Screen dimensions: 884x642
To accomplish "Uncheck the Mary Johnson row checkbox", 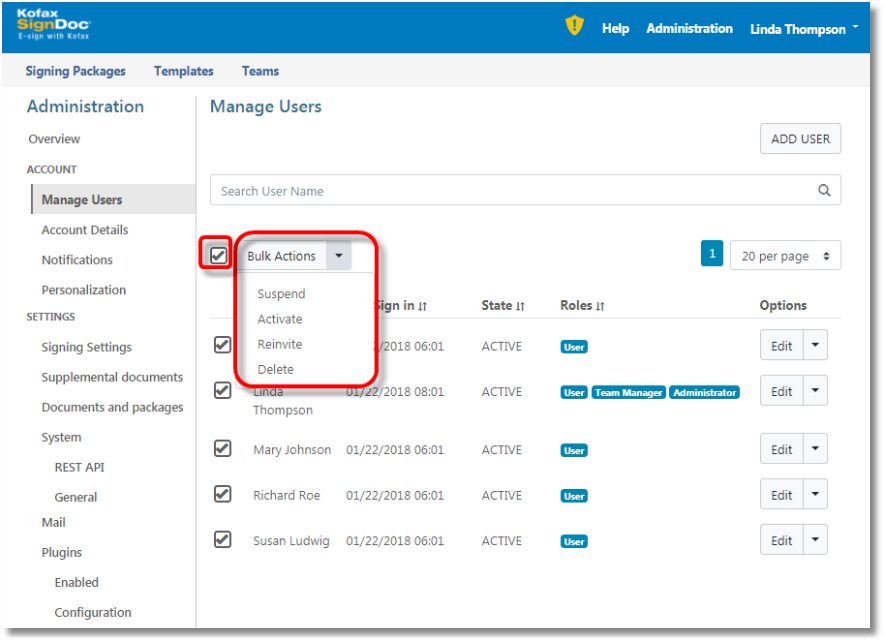I will click(x=223, y=449).
